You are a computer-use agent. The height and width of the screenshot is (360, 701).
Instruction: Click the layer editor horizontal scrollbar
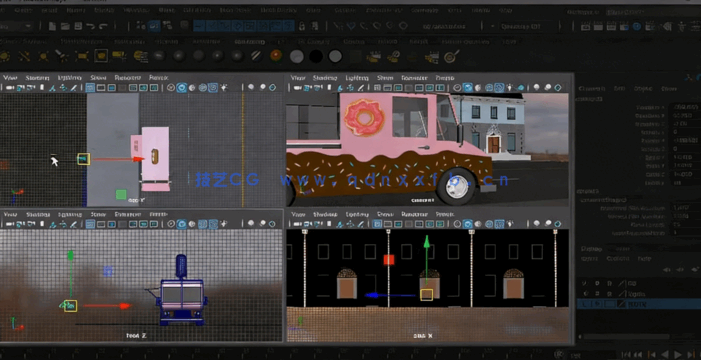click(626, 336)
